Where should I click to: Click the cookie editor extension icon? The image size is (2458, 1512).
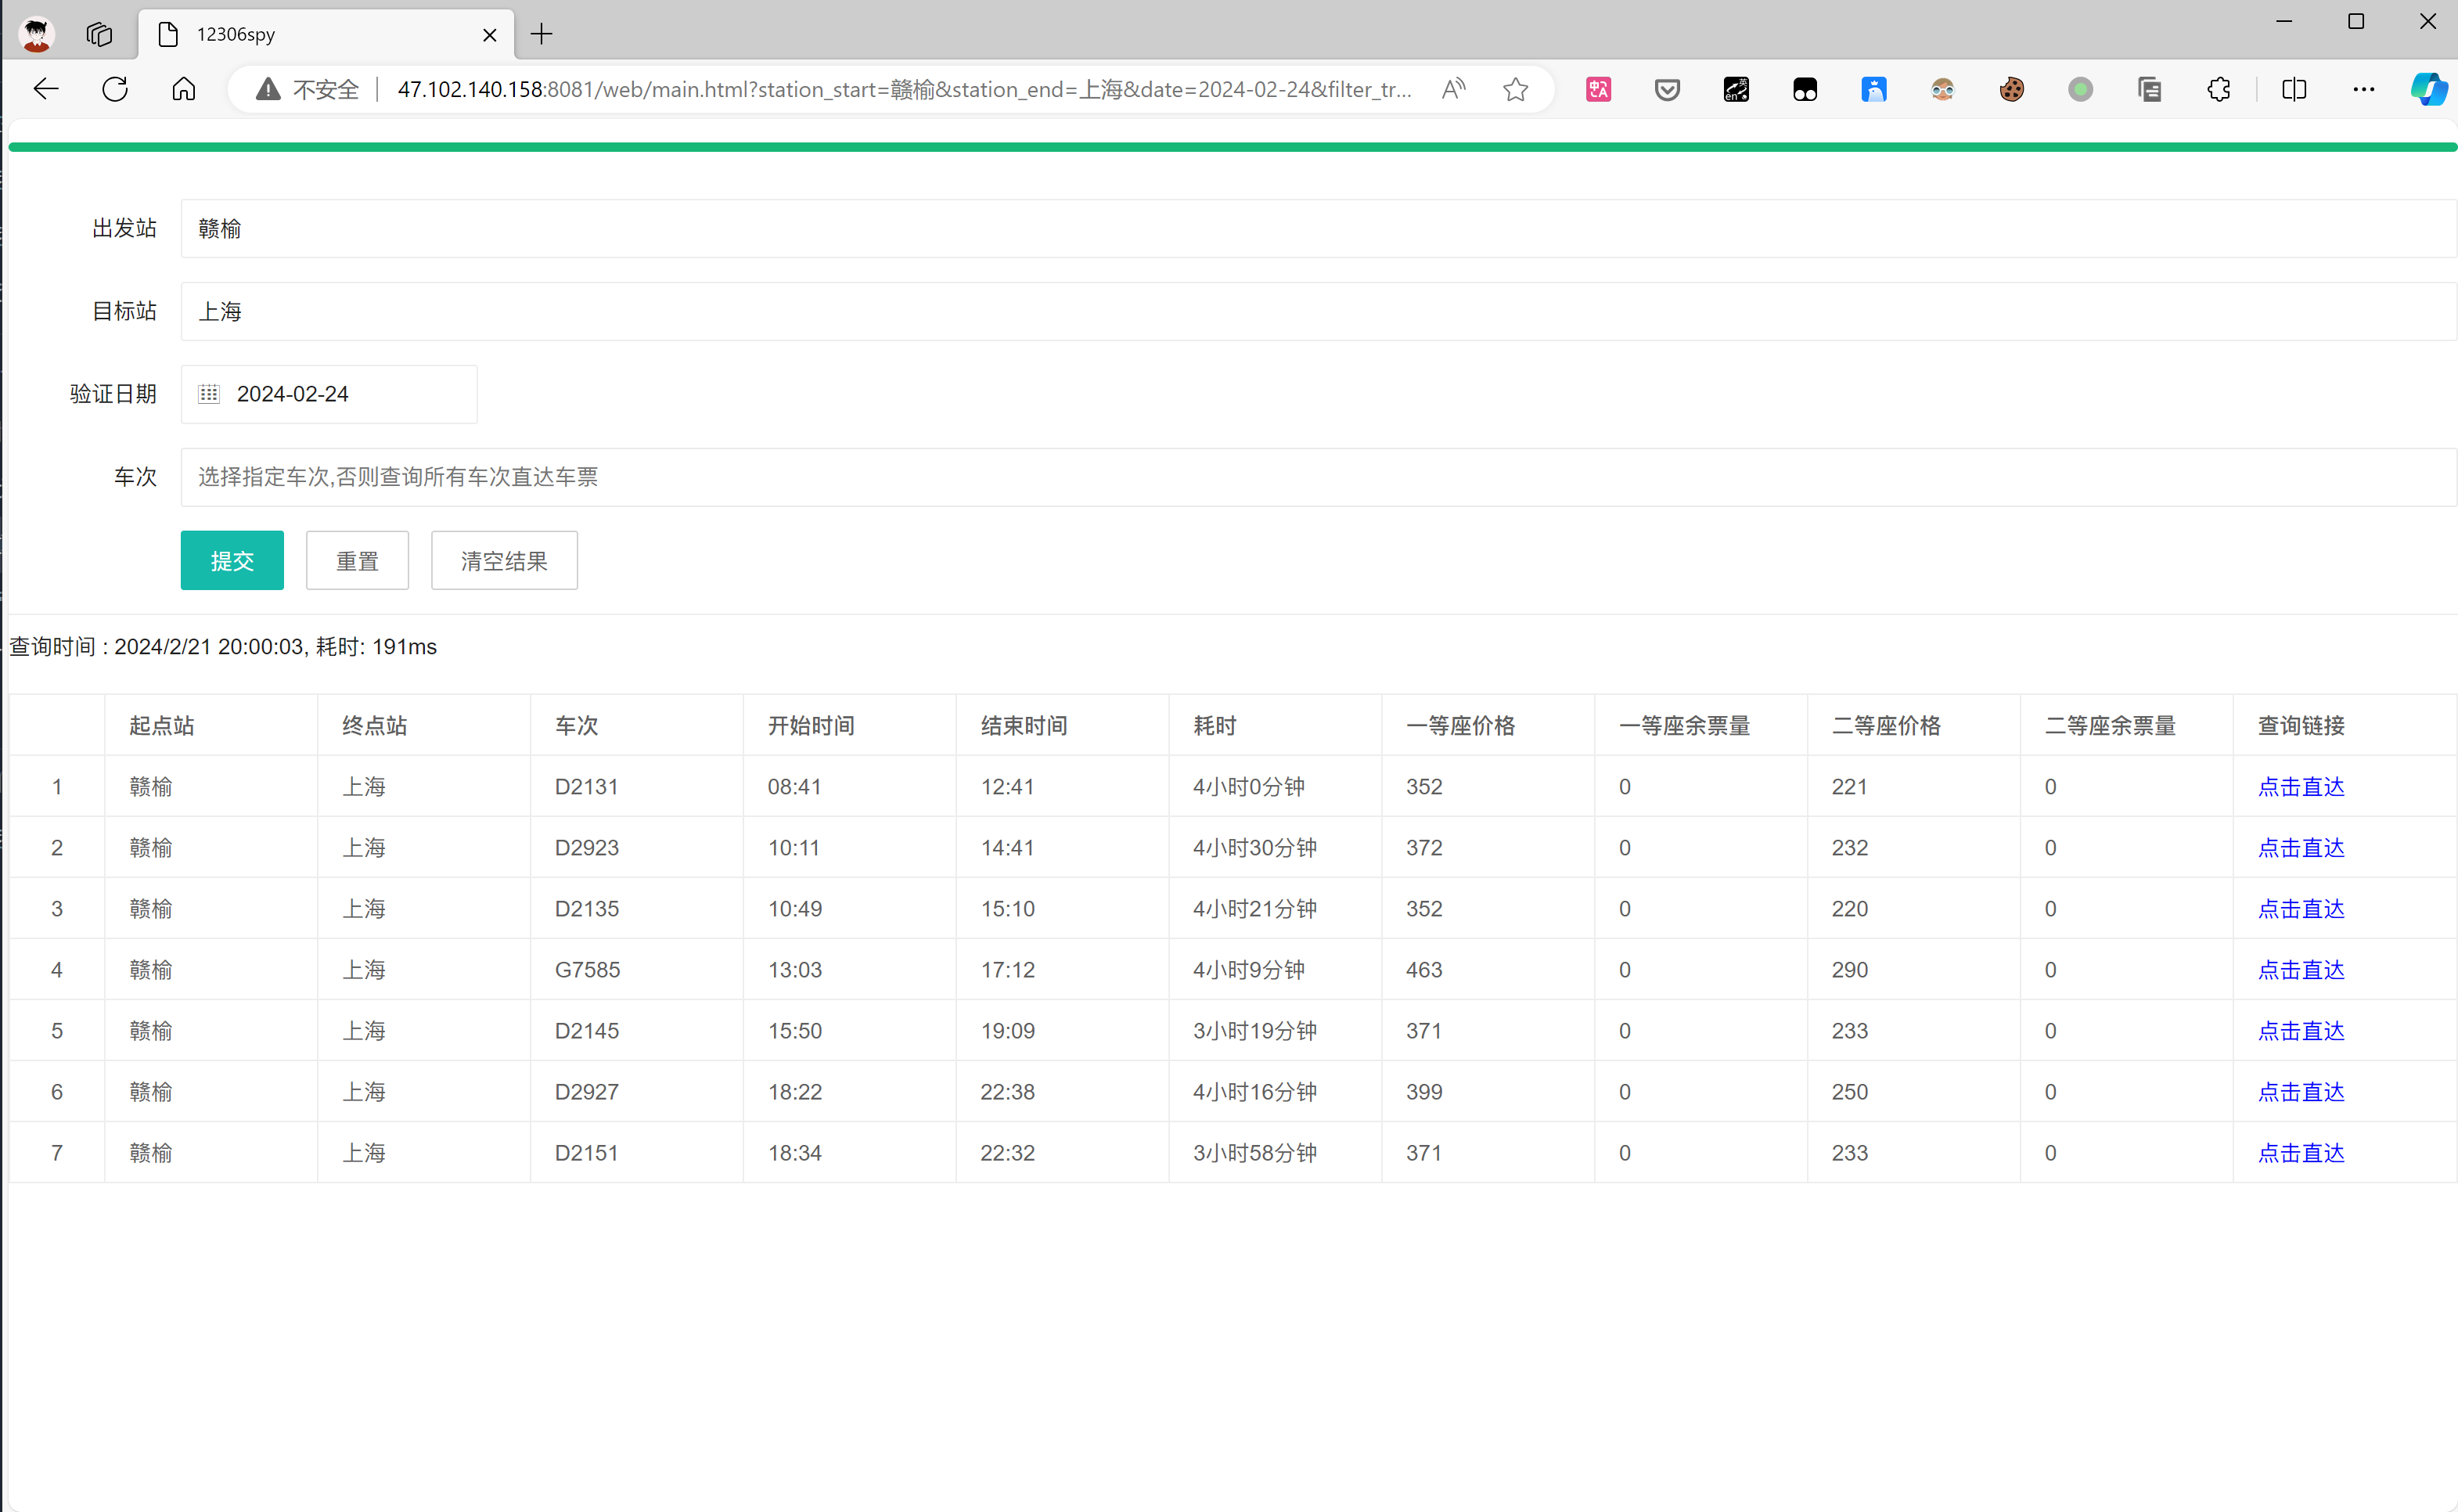point(2011,90)
